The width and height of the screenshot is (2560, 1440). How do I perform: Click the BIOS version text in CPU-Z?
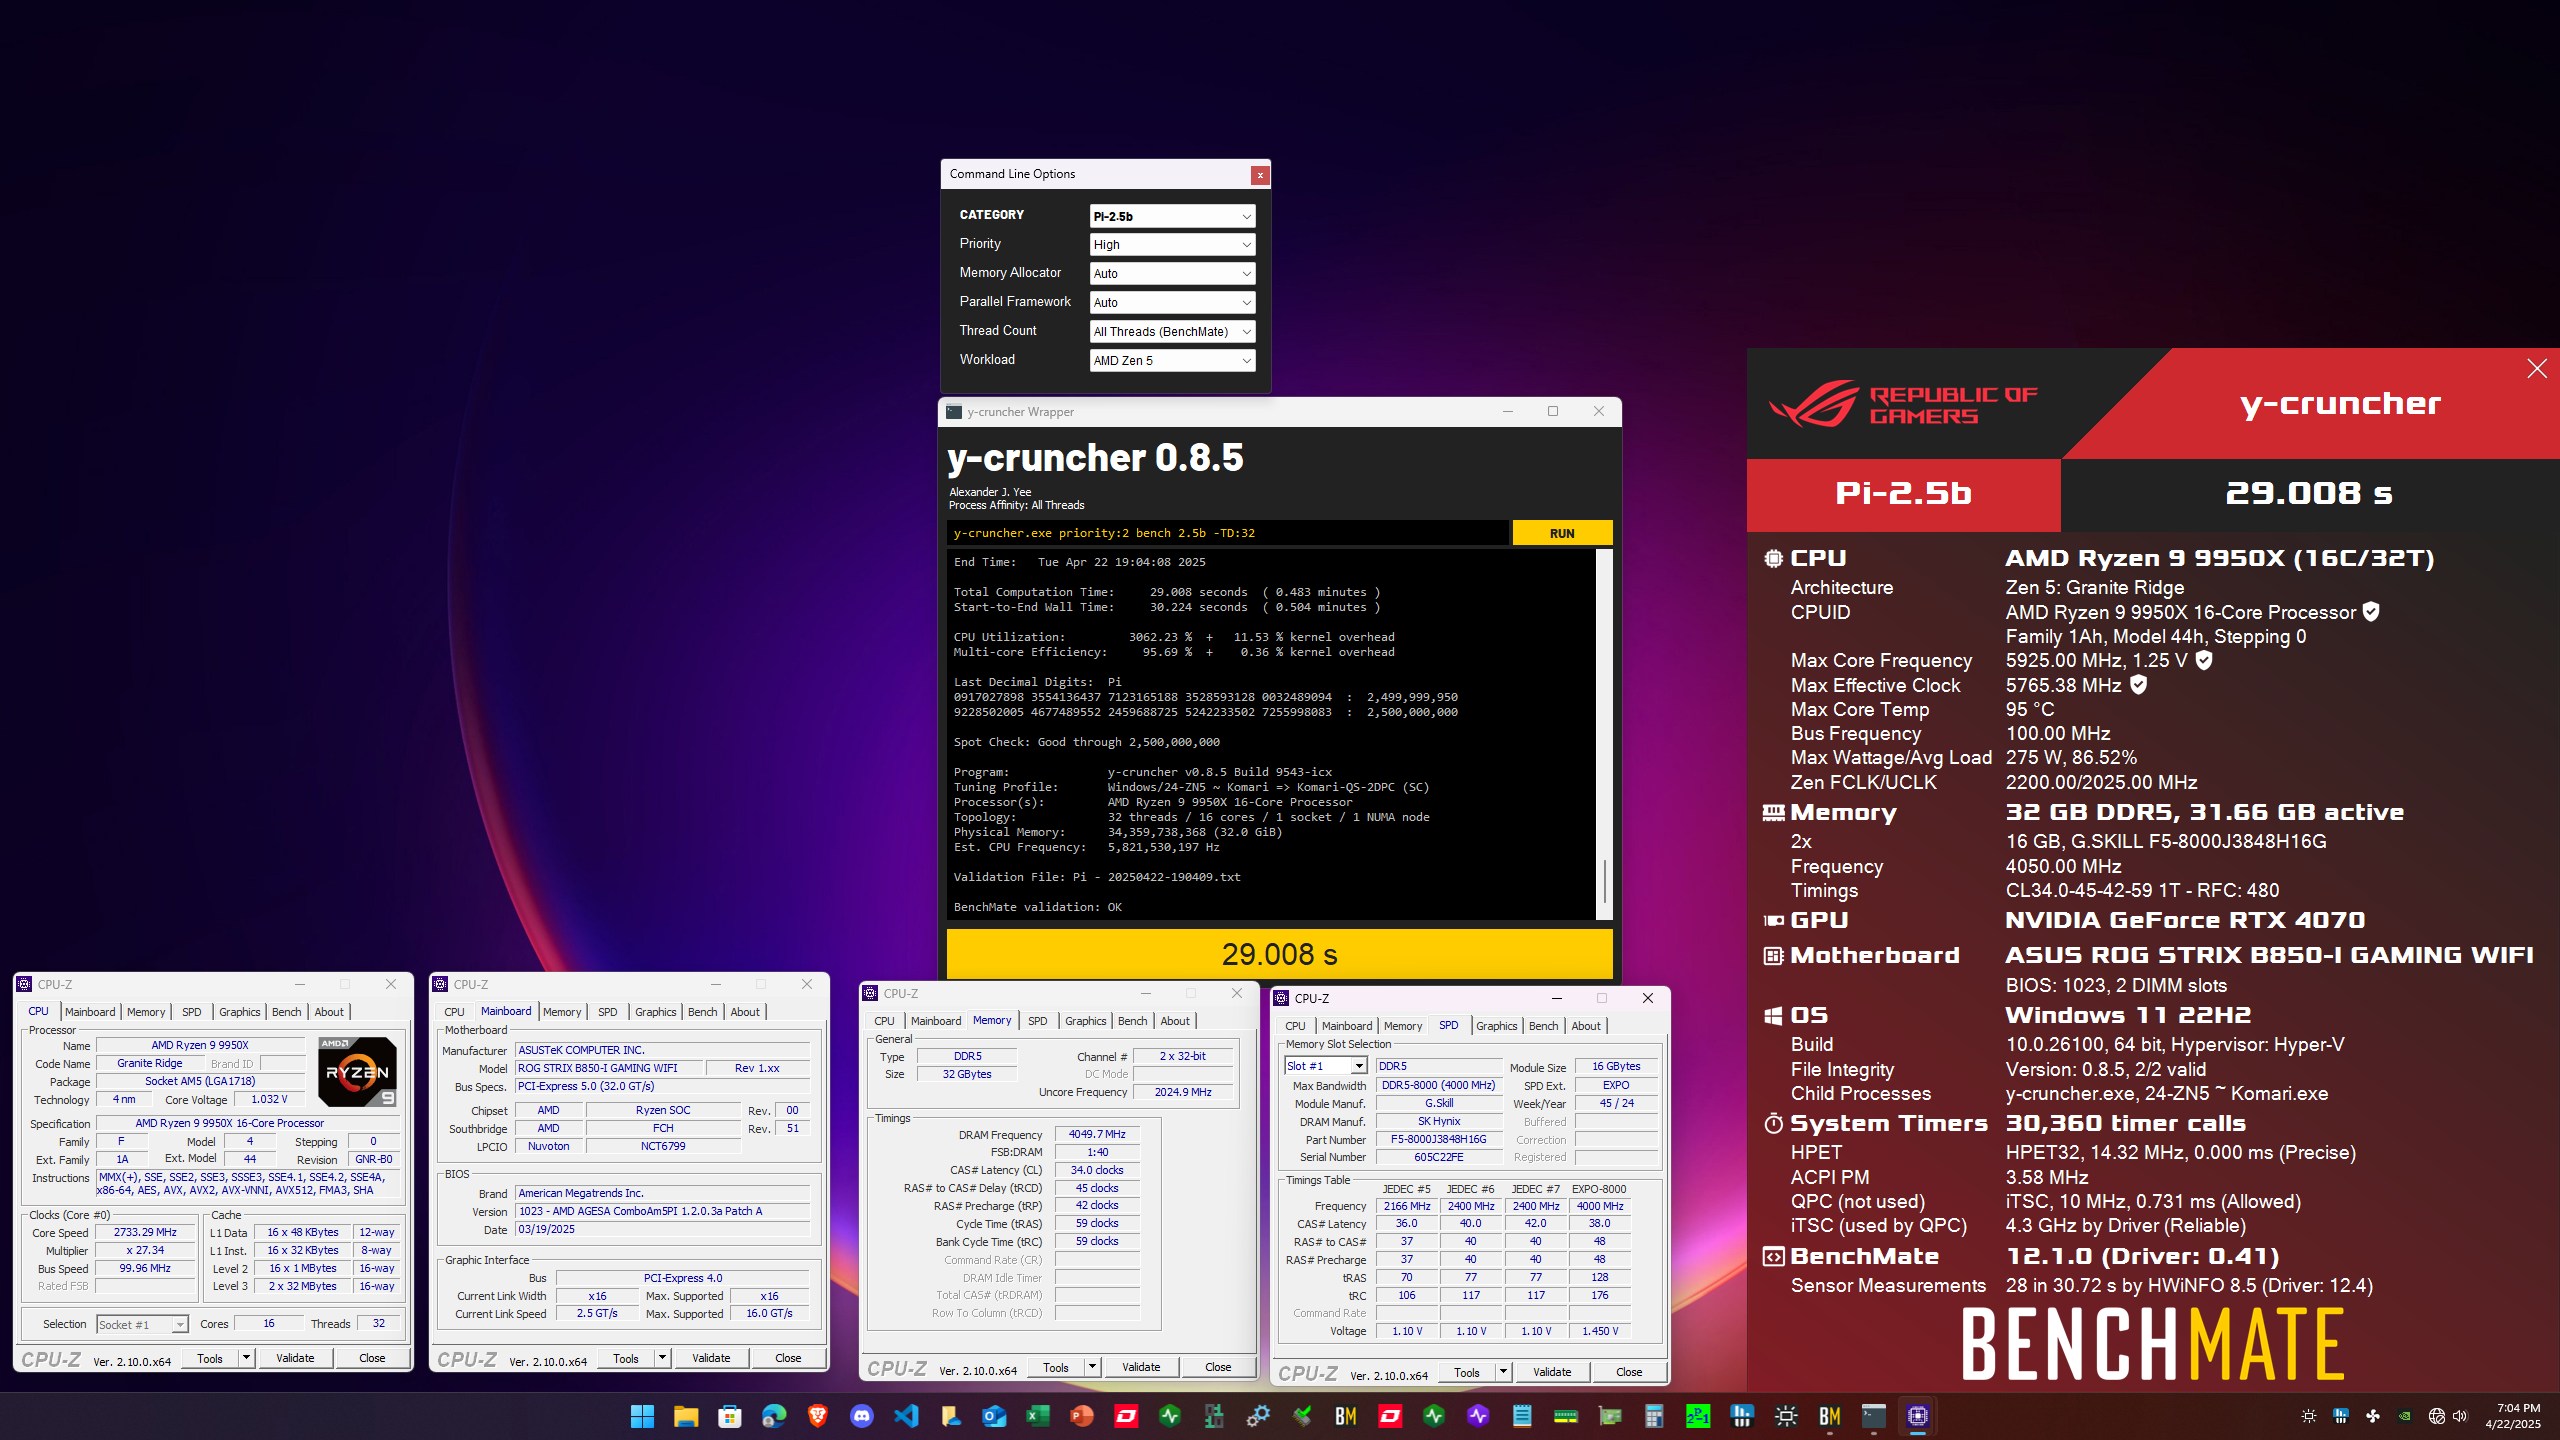click(662, 1211)
